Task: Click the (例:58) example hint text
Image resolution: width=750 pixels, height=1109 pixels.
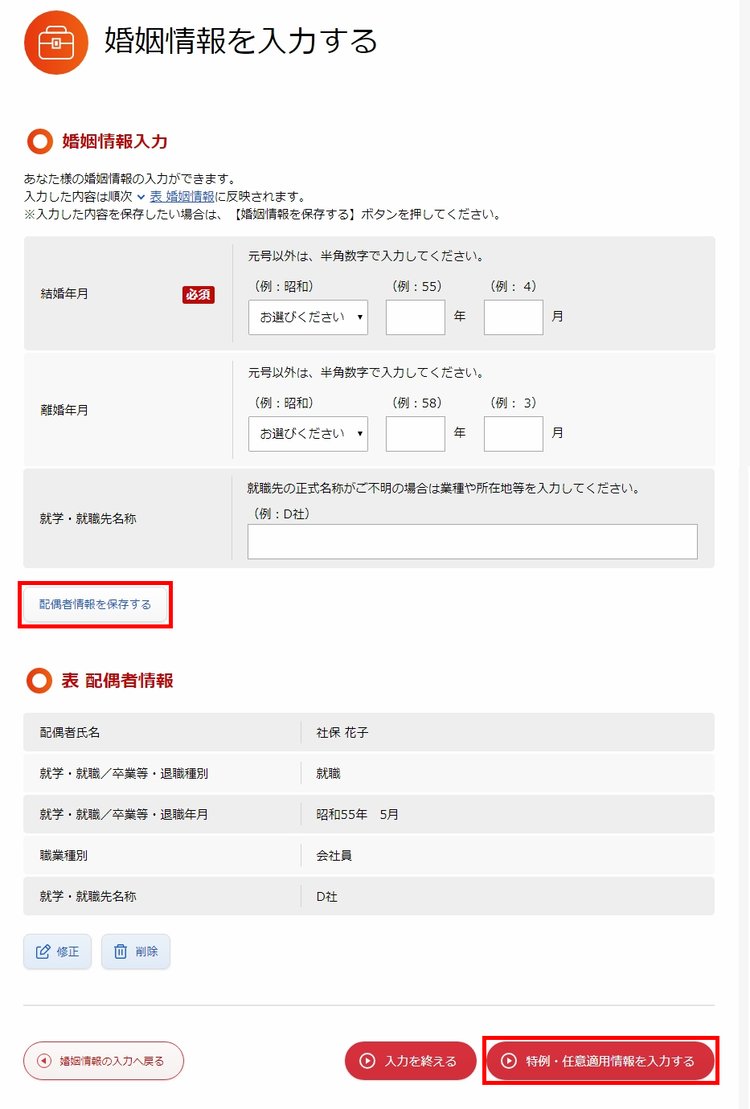Action: tap(417, 403)
